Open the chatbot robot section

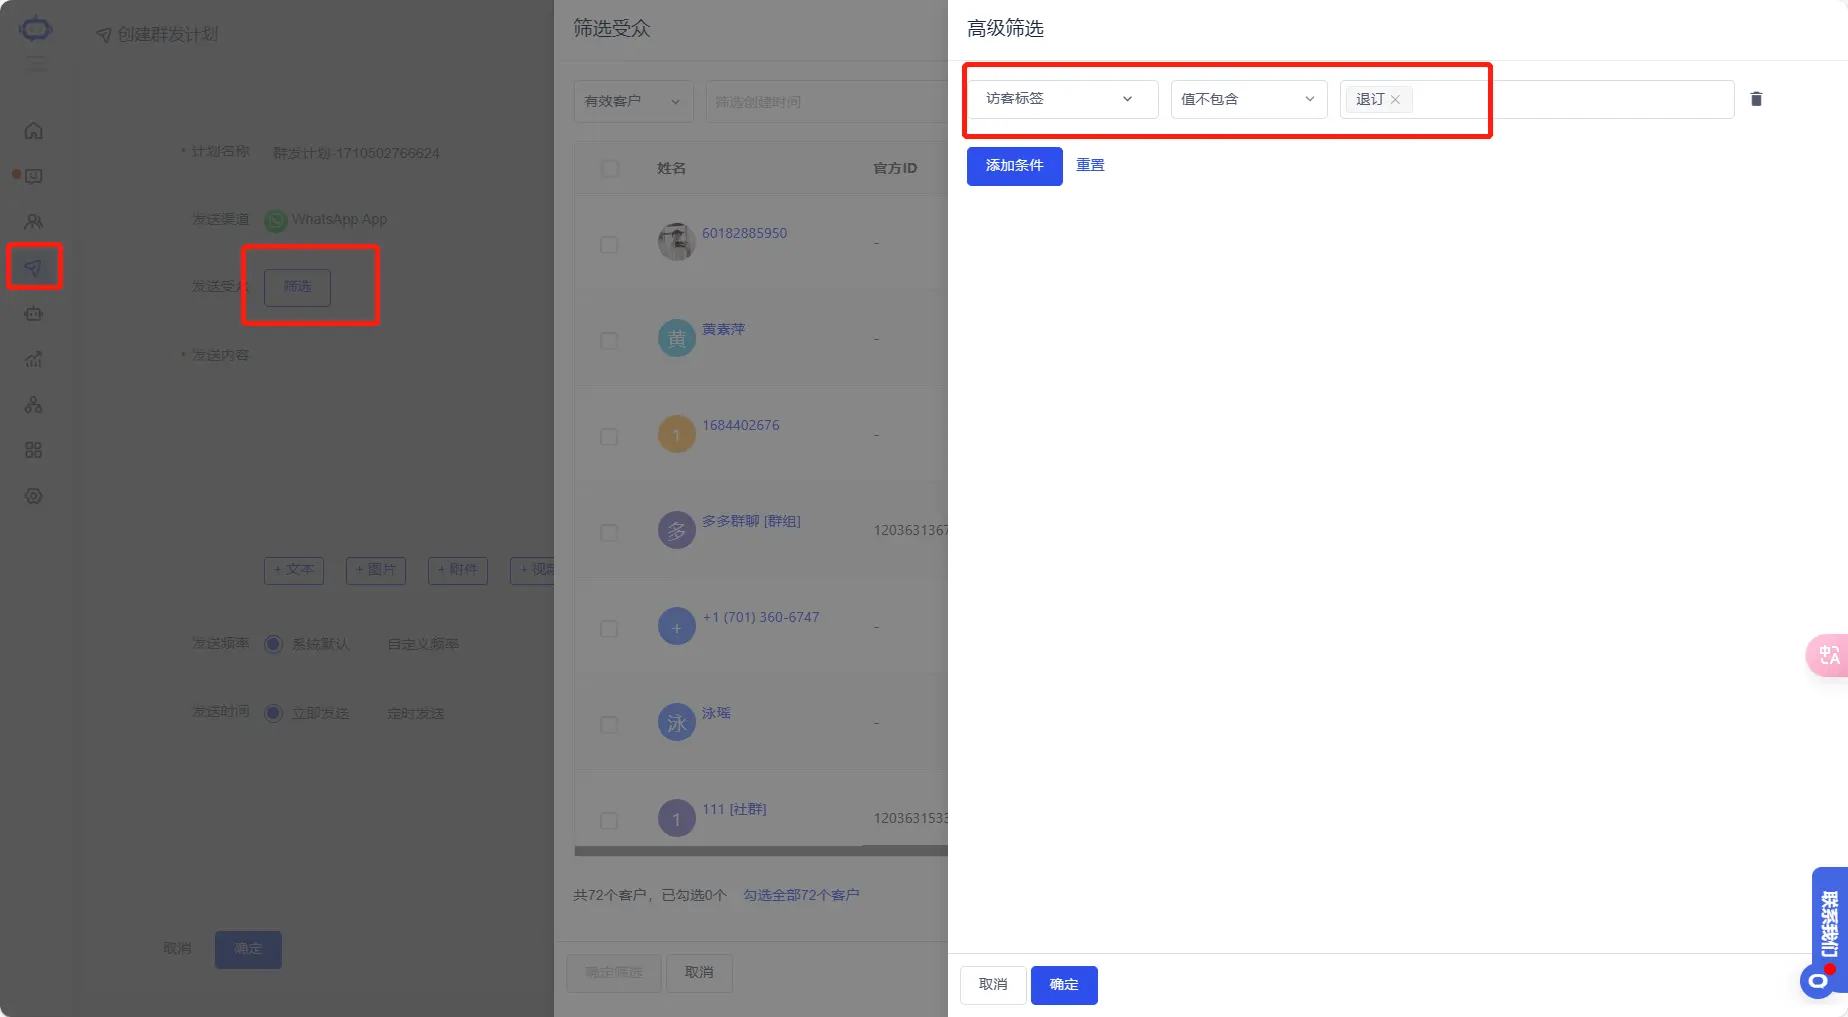click(33, 313)
